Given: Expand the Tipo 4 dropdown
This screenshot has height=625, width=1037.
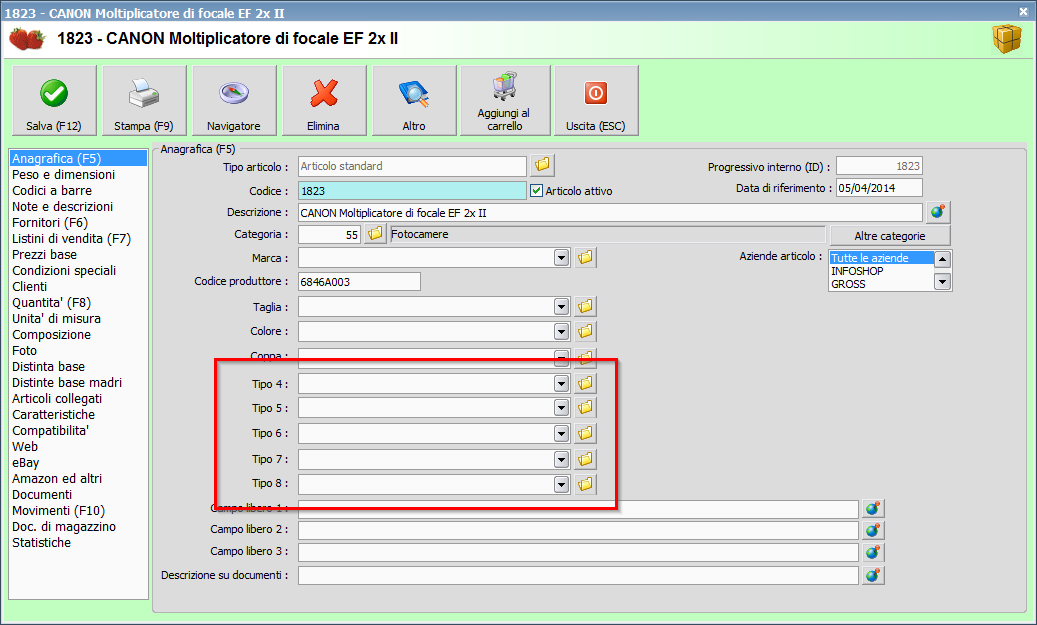Looking at the screenshot, I should [561, 384].
